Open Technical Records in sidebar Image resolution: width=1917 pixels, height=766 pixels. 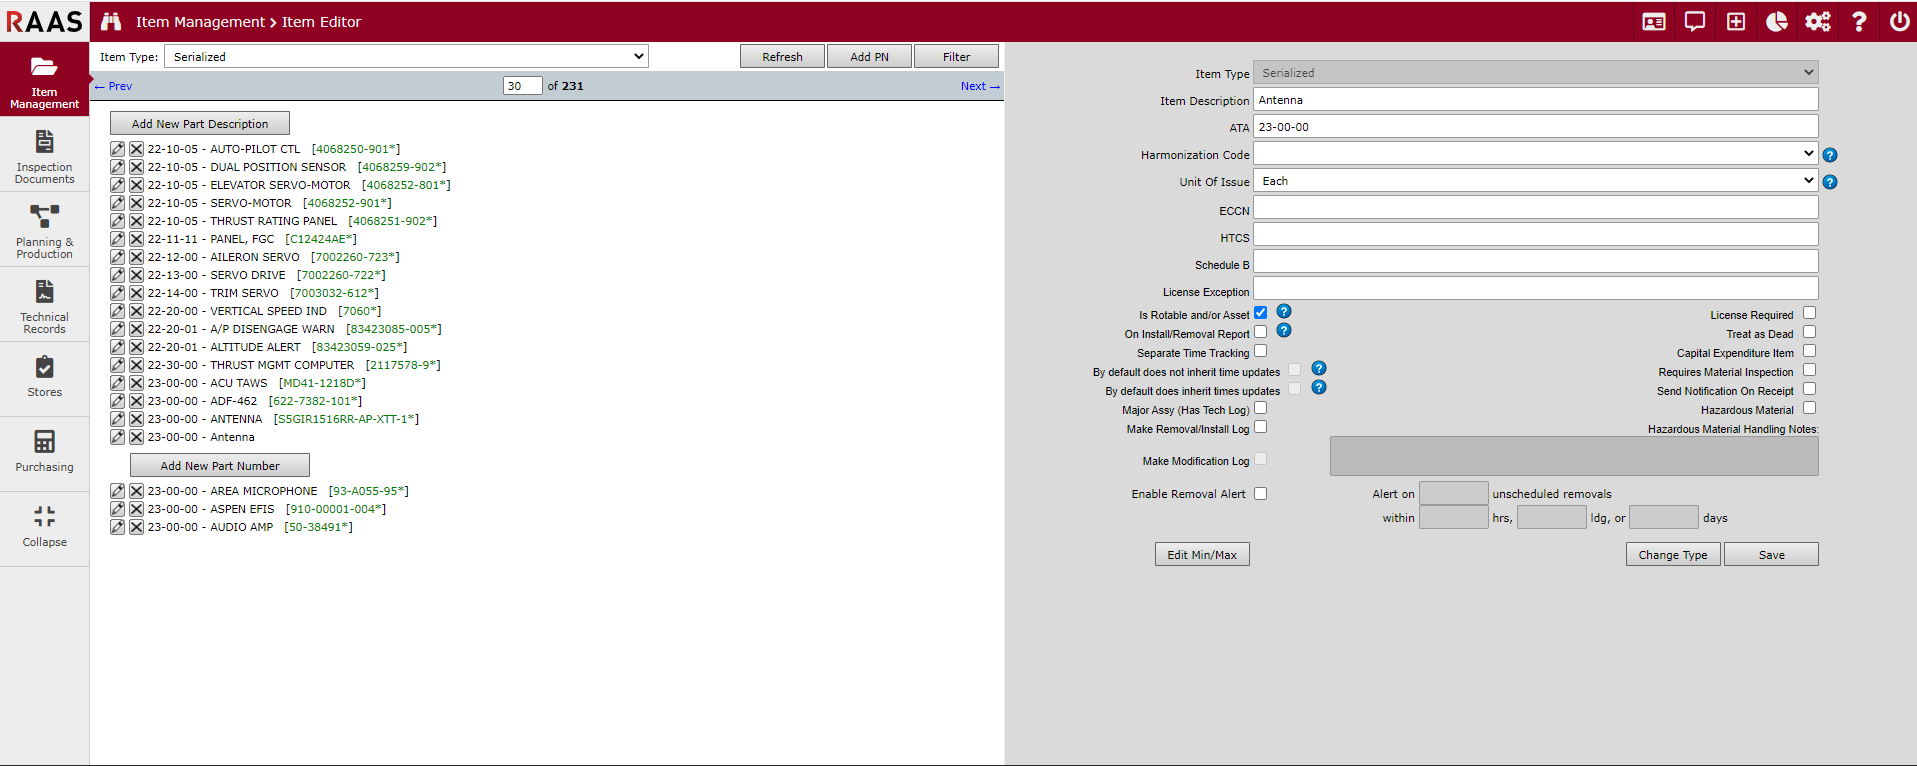coord(45,306)
